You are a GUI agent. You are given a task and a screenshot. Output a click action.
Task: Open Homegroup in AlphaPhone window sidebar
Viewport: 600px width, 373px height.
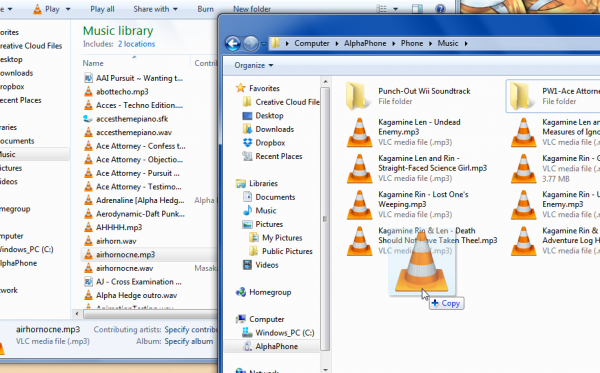click(264, 292)
